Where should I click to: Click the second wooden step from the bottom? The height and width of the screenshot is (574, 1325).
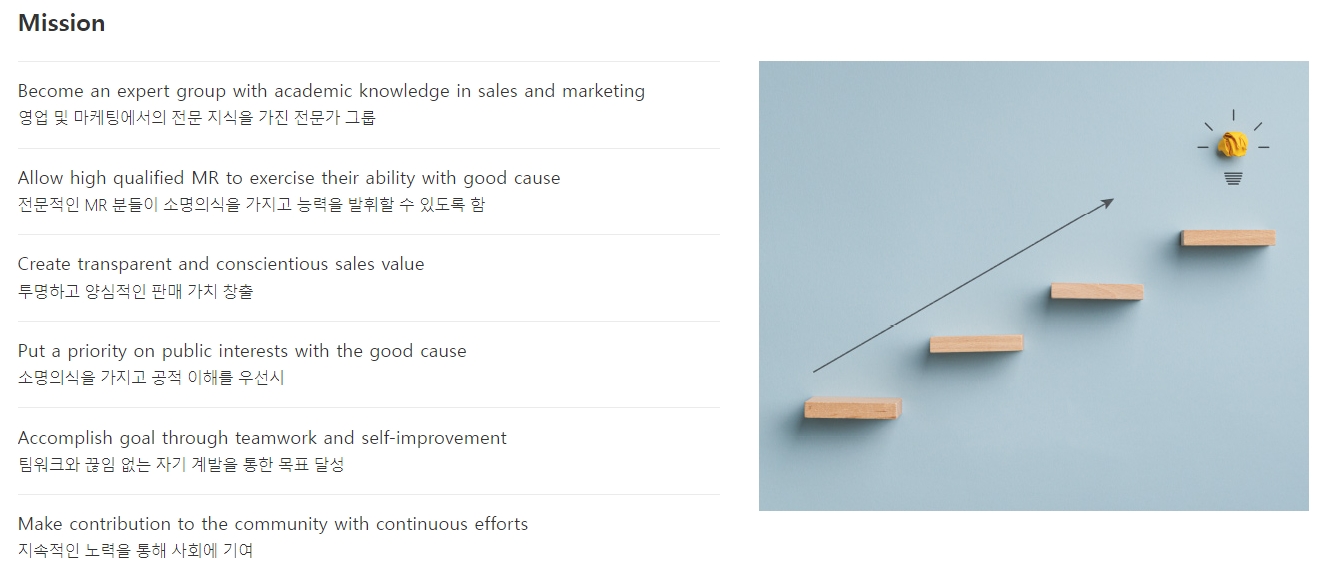coord(976,343)
